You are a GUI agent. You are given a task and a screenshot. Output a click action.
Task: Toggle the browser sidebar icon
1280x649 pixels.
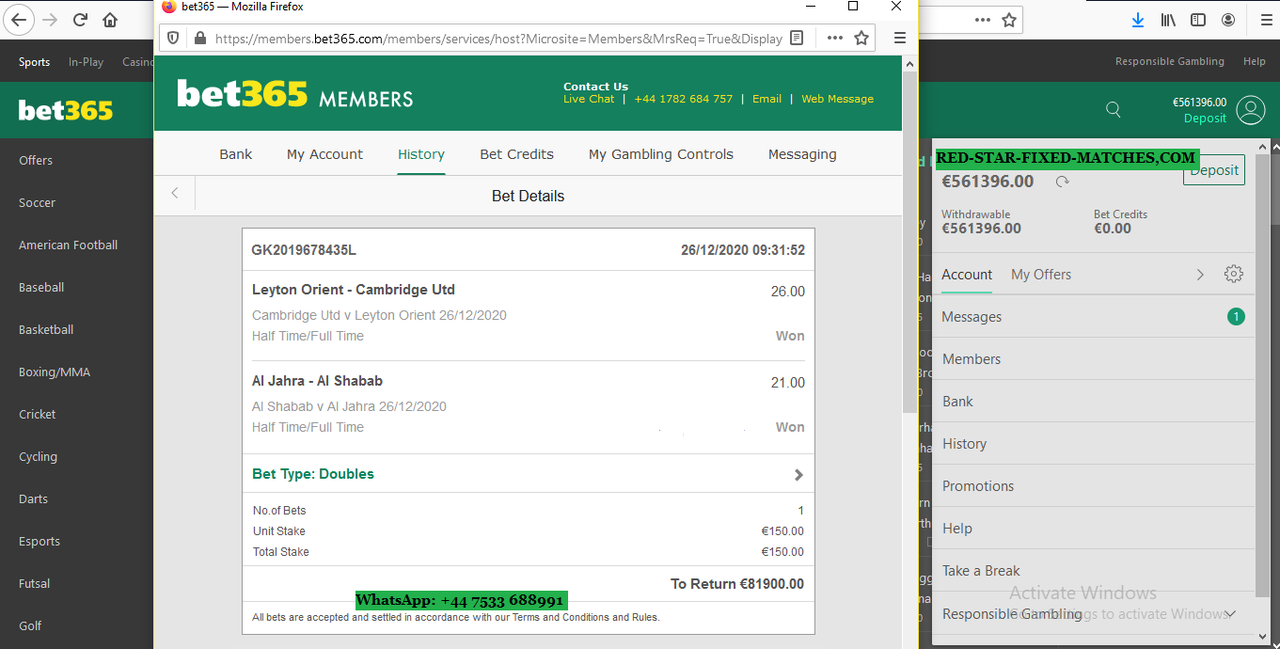click(1198, 19)
